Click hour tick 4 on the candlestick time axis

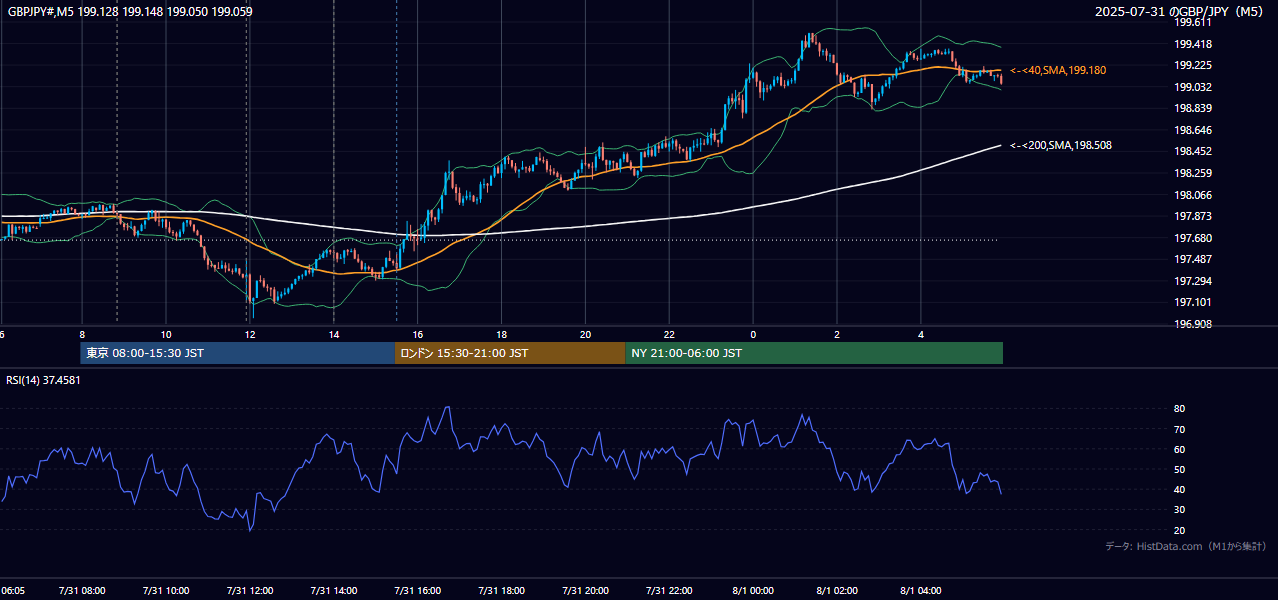(x=921, y=334)
